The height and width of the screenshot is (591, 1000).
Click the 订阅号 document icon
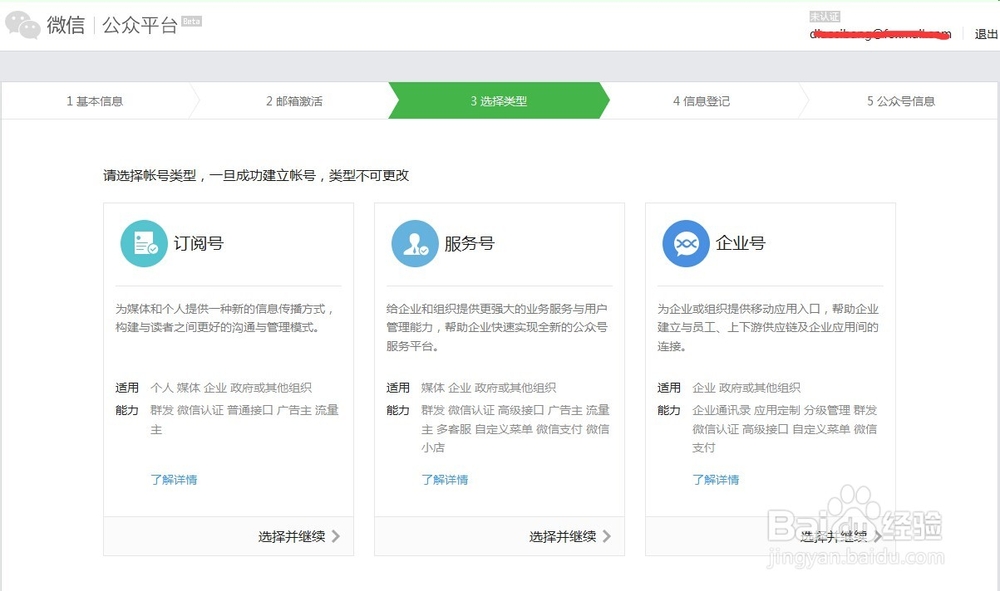144,243
